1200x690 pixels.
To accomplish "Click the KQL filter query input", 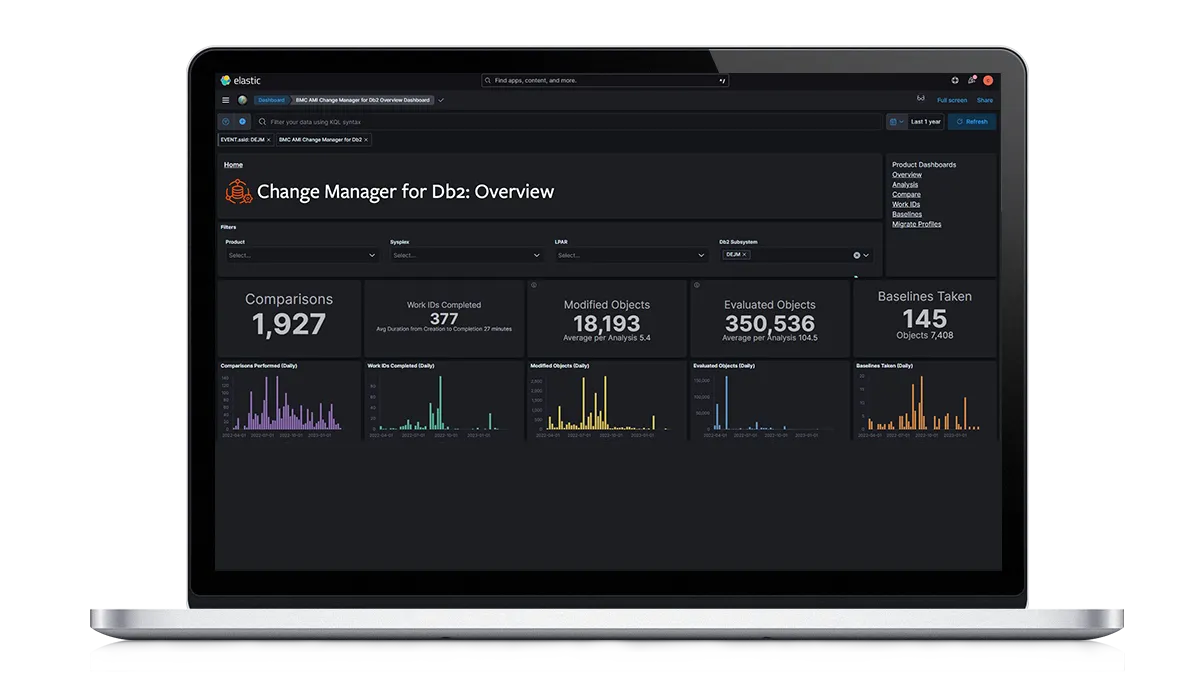I will pos(567,122).
